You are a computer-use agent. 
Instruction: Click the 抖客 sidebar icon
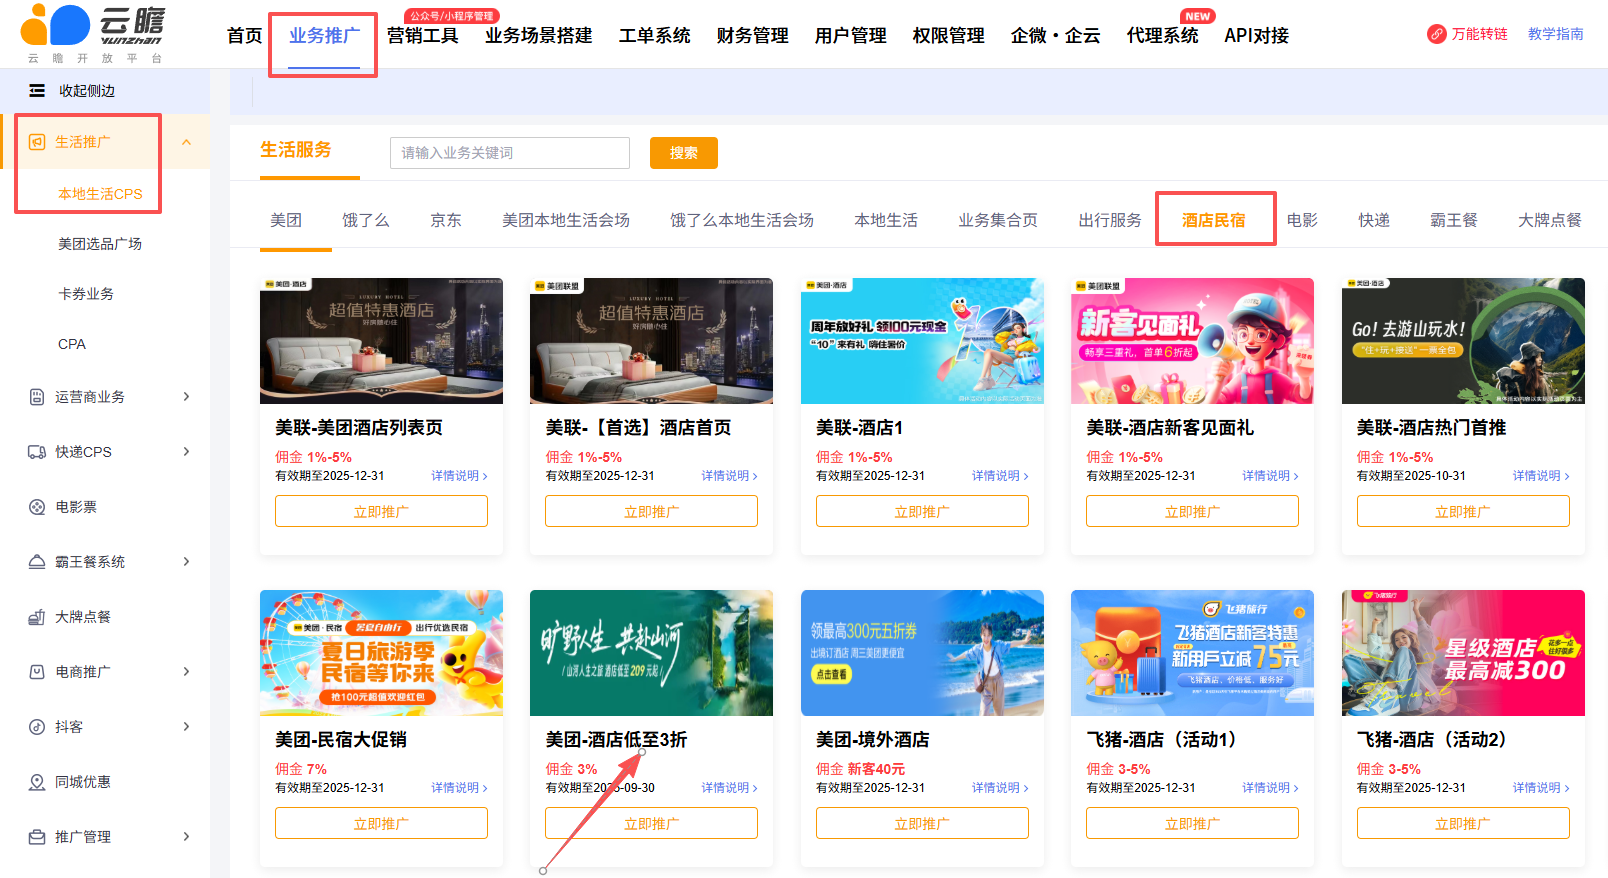click(x=37, y=727)
